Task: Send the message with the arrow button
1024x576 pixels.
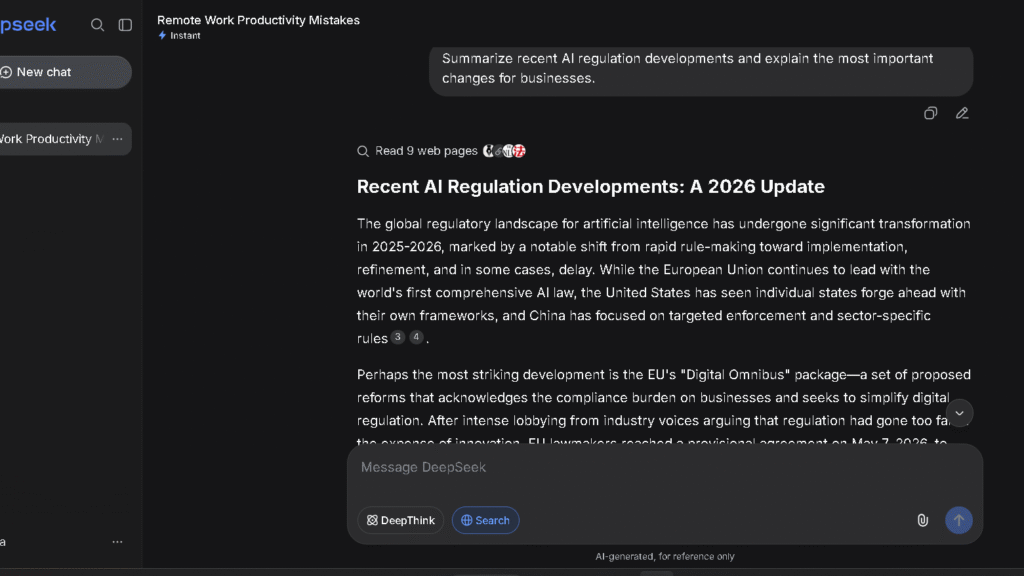Action: (x=959, y=520)
